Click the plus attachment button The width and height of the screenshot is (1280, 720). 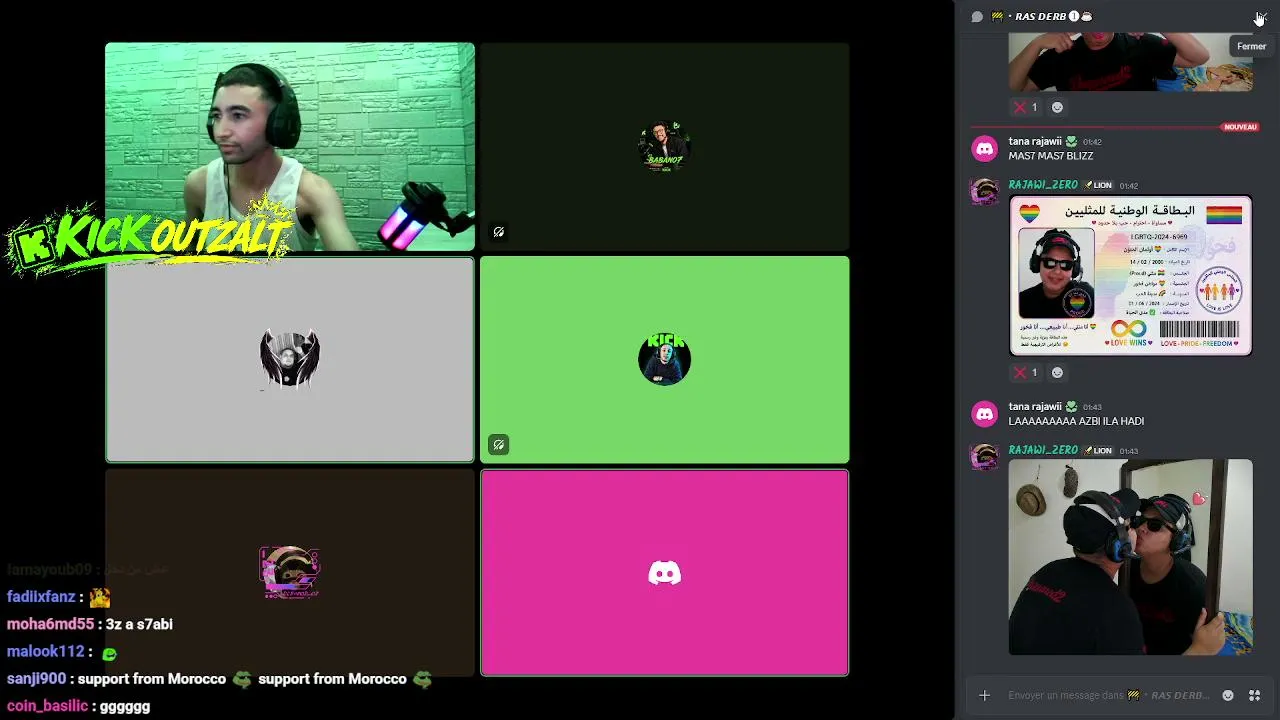pos(984,695)
